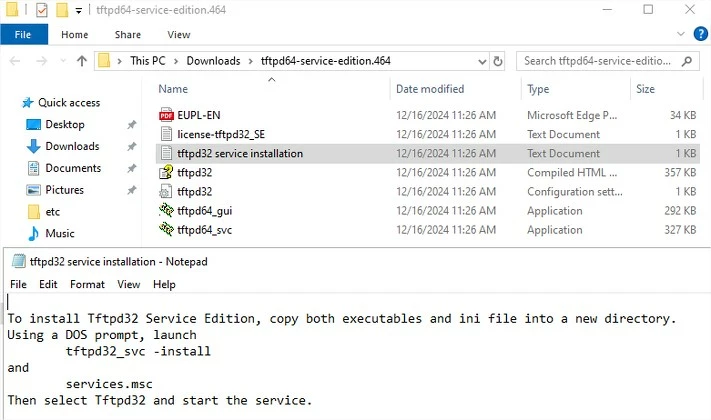Click the tftpd64_gui file name
Image resolution: width=711 pixels, height=420 pixels.
[x=205, y=211]
